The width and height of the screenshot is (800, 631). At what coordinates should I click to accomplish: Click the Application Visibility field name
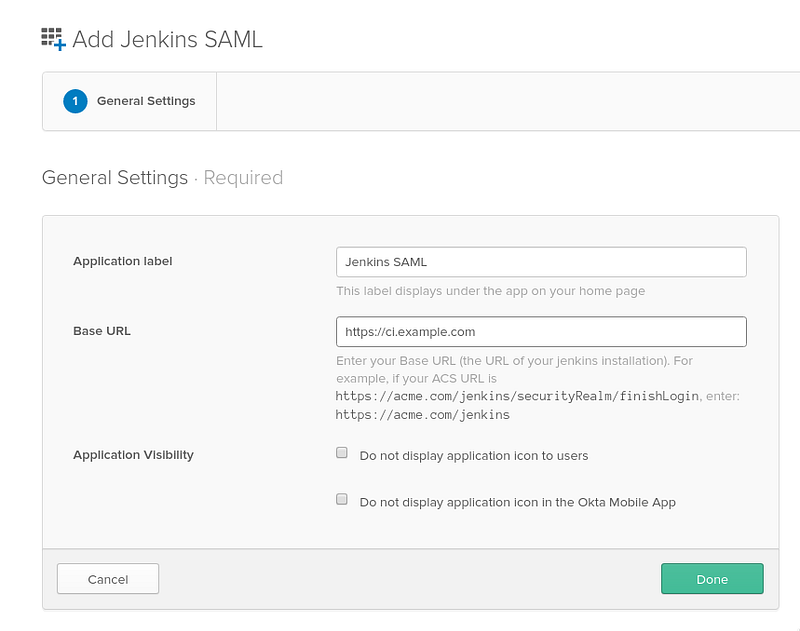pyautogui.click(x=133, y=455)
